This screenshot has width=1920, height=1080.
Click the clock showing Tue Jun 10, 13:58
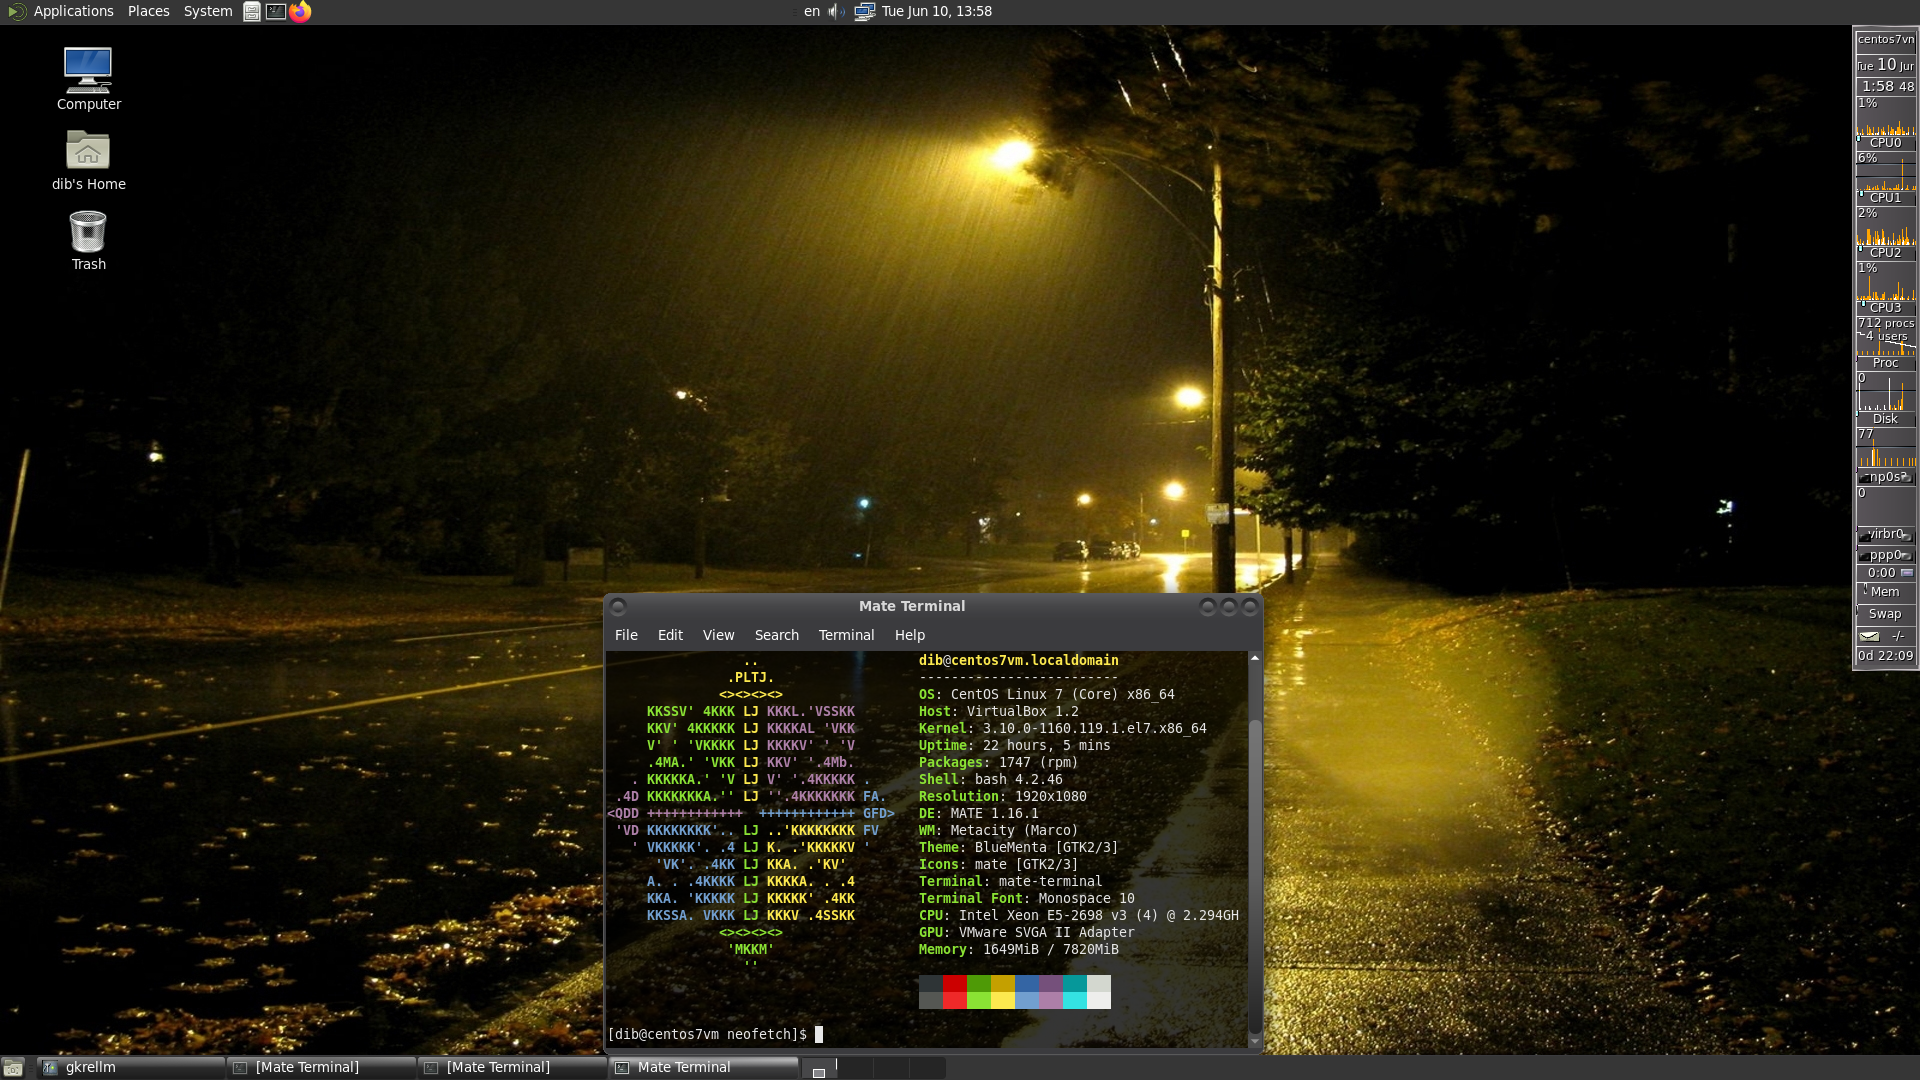point(937,12)
